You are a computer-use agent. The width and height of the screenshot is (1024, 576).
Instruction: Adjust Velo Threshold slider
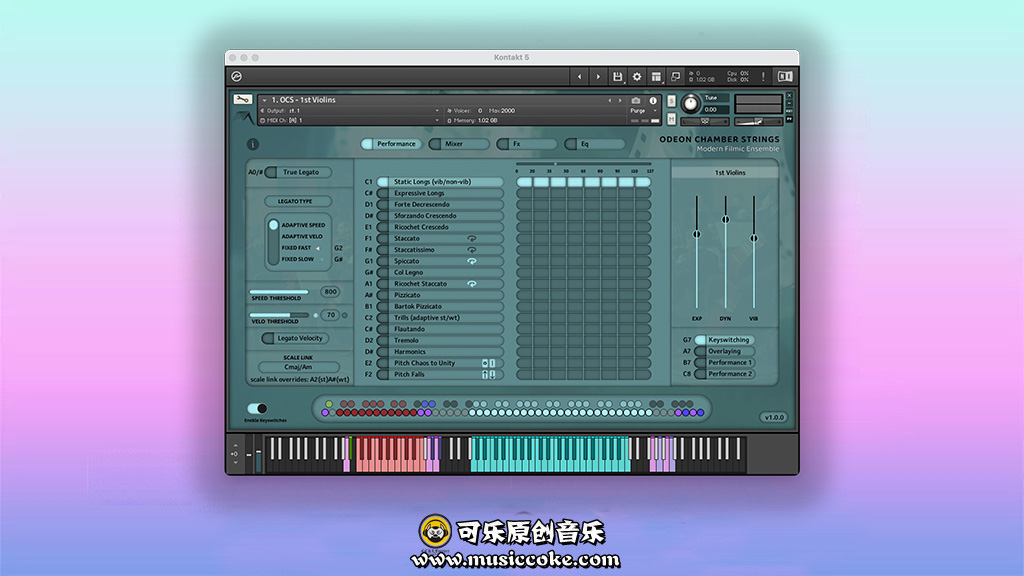(279, 315)
